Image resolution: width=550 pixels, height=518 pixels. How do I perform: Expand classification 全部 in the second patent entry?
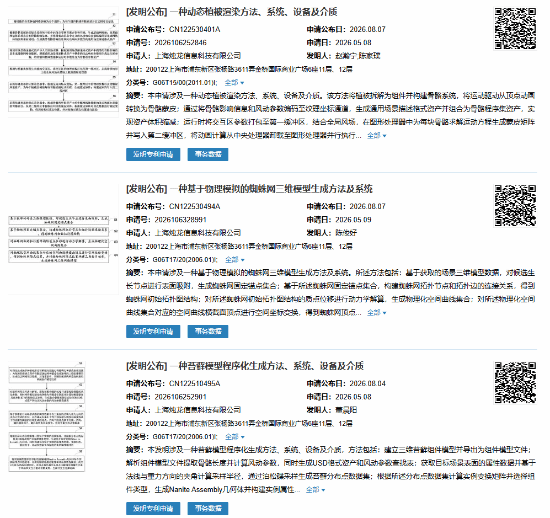coord(234,260)
